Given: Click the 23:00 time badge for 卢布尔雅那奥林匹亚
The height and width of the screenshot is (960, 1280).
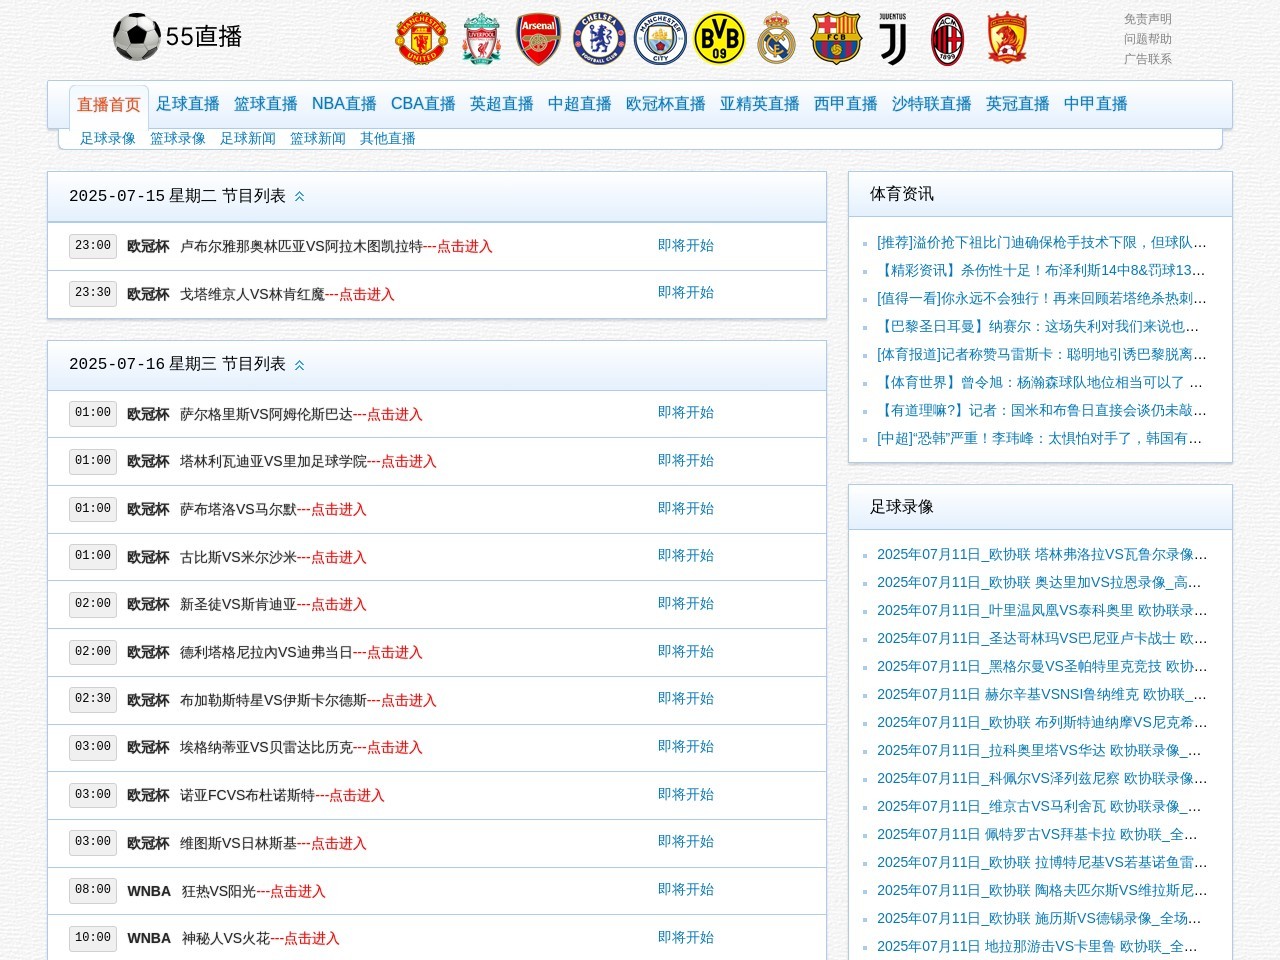Looking at the screenshot, I should pyautogui.click(x=93, y=246).
